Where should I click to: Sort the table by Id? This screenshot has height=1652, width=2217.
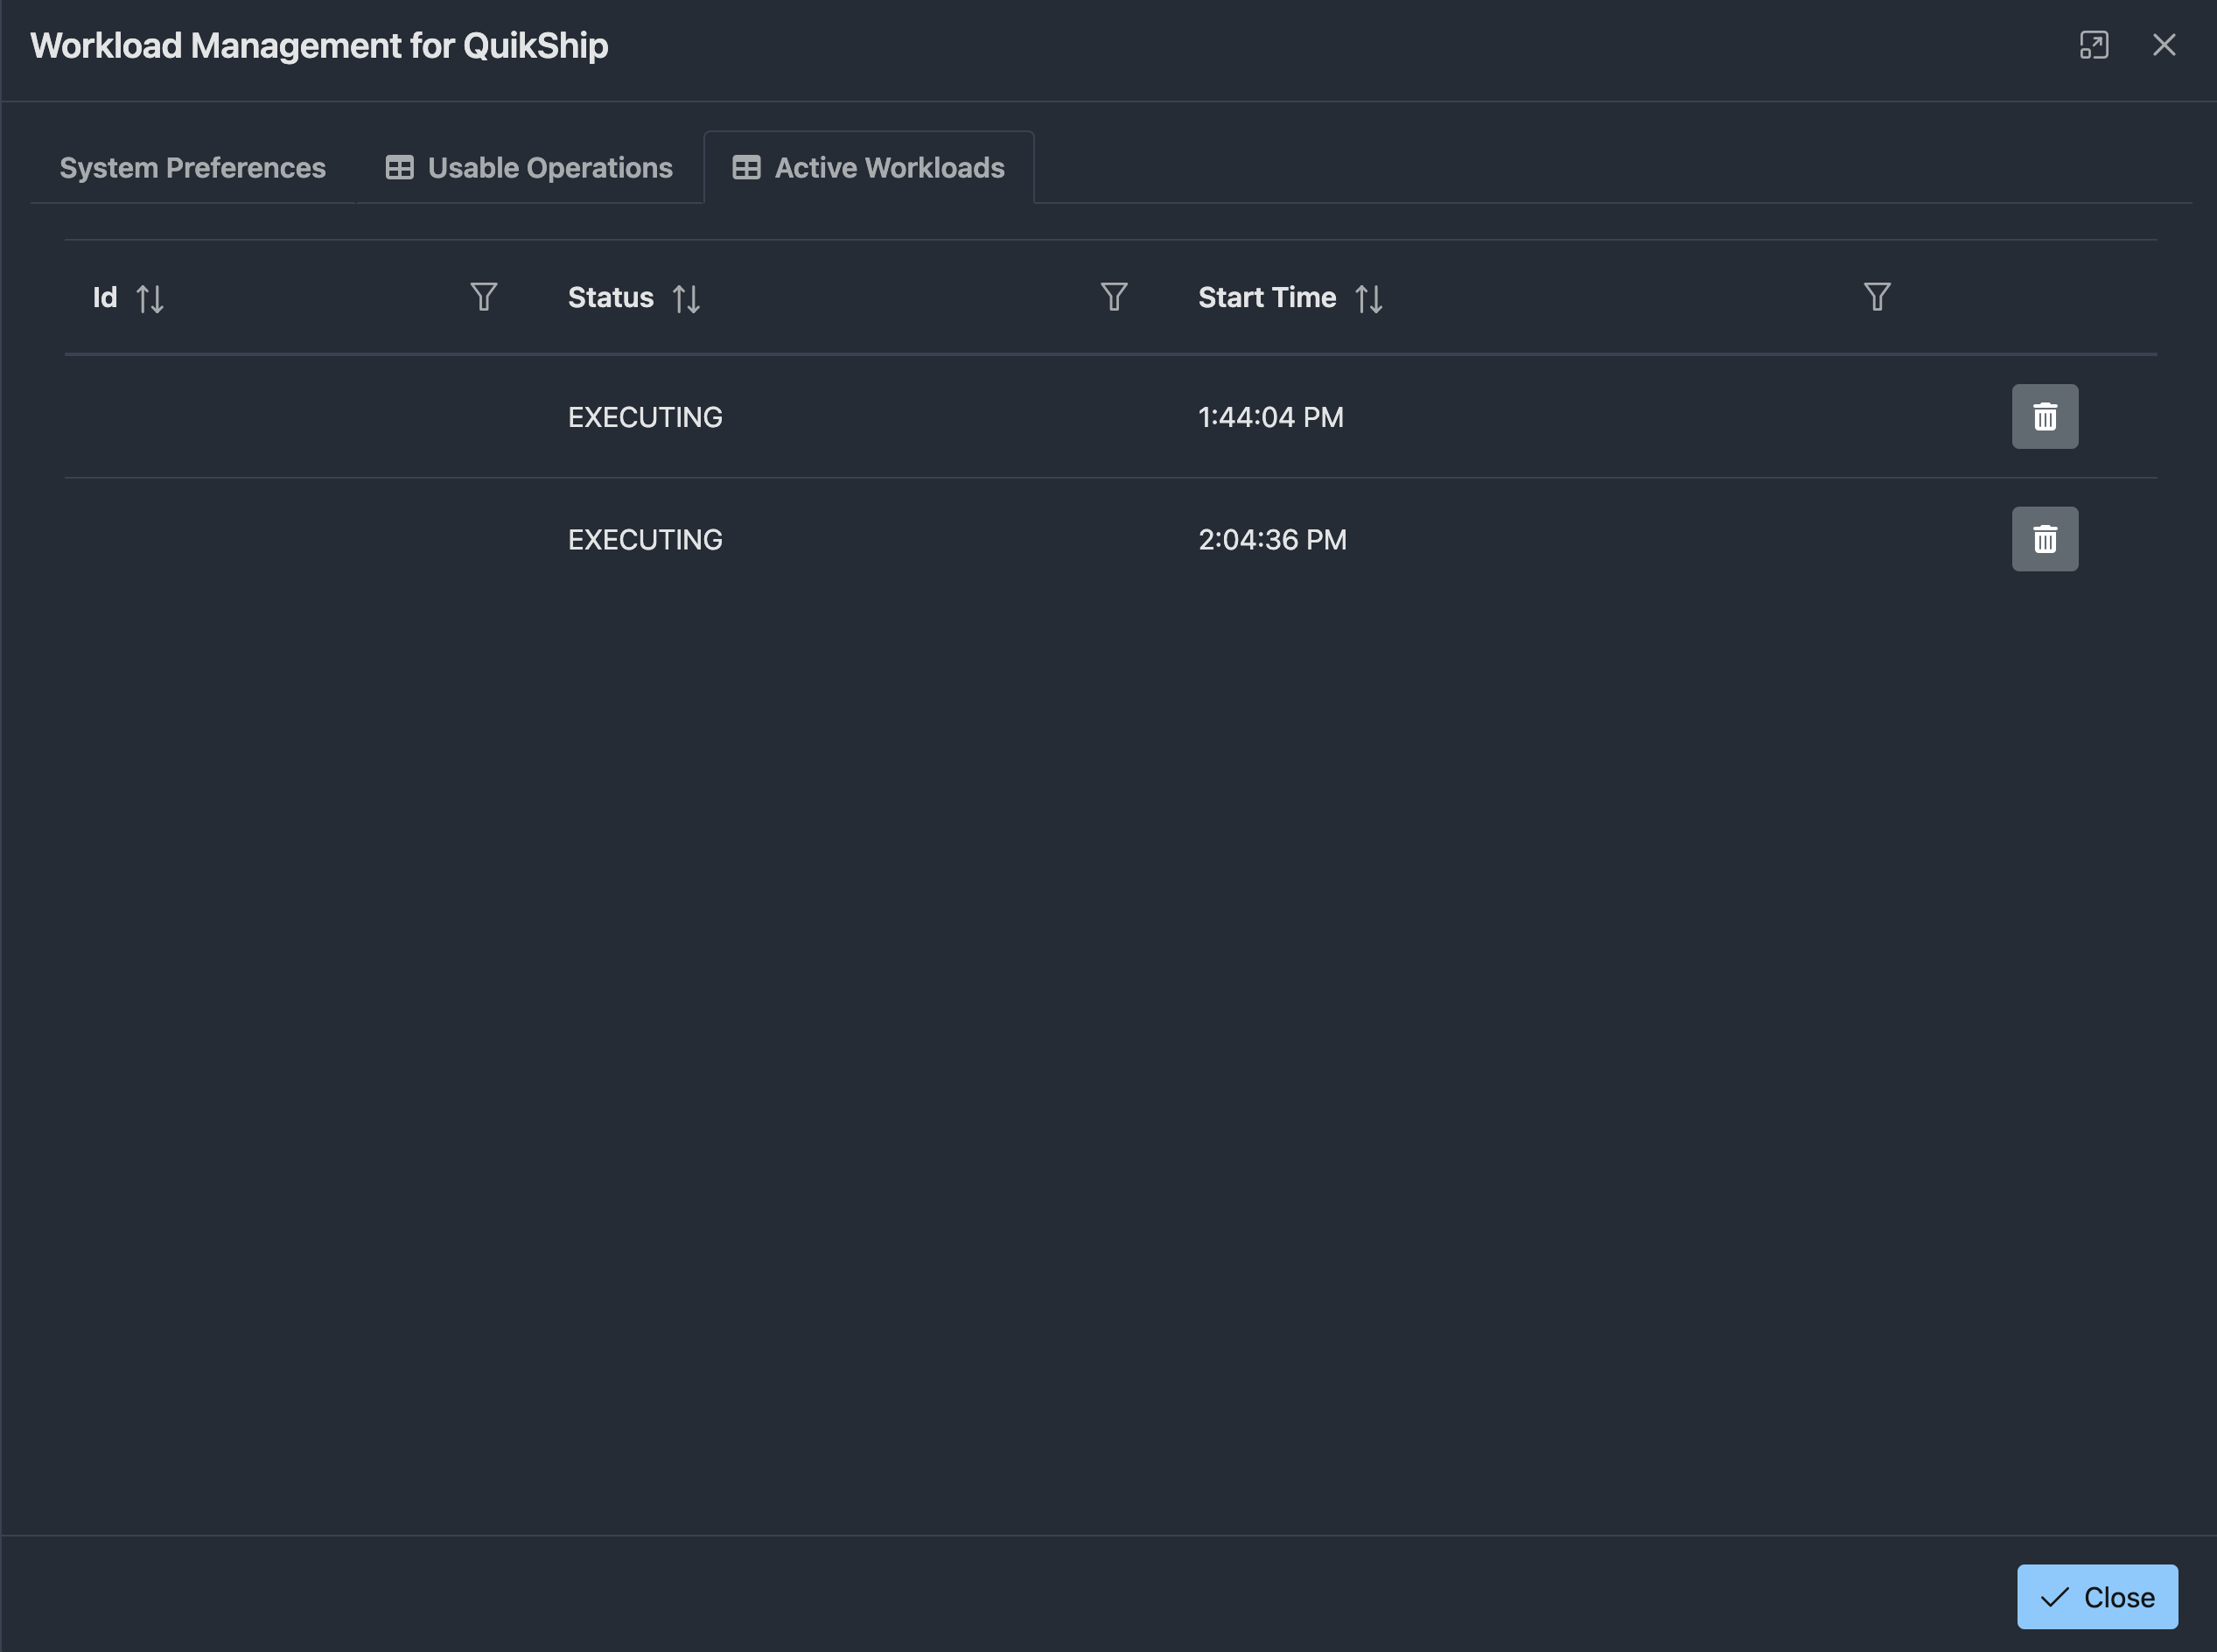(150, 298)
